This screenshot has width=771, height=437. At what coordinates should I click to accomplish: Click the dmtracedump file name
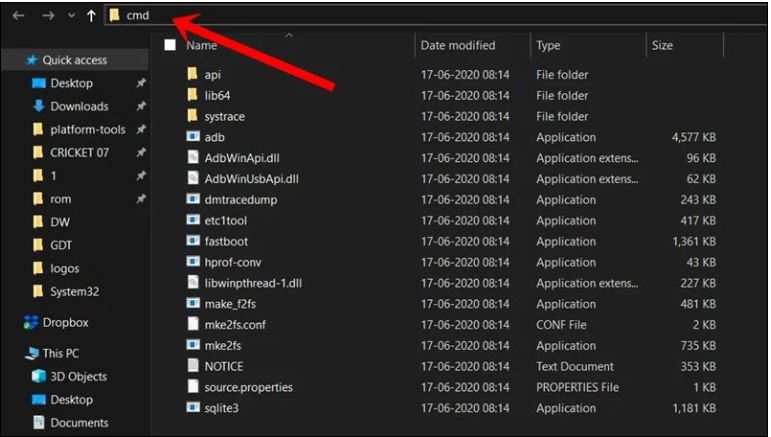pos(240,200)
